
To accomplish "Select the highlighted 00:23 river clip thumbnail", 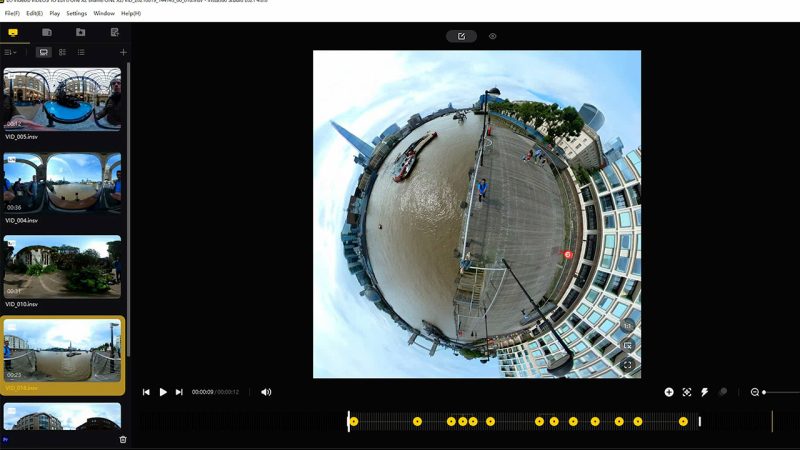I will click(62, 351).
